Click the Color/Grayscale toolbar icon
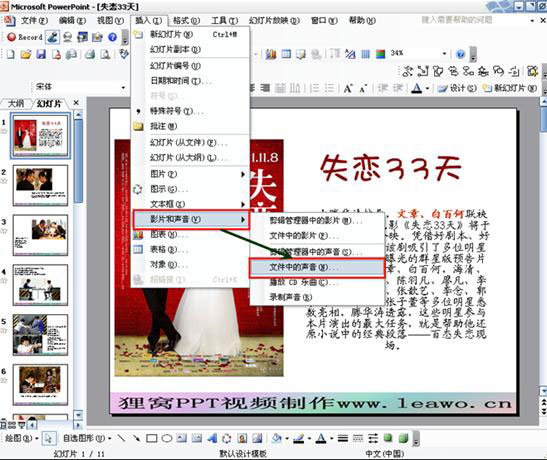The image size is (547, 460). (380, 54)
